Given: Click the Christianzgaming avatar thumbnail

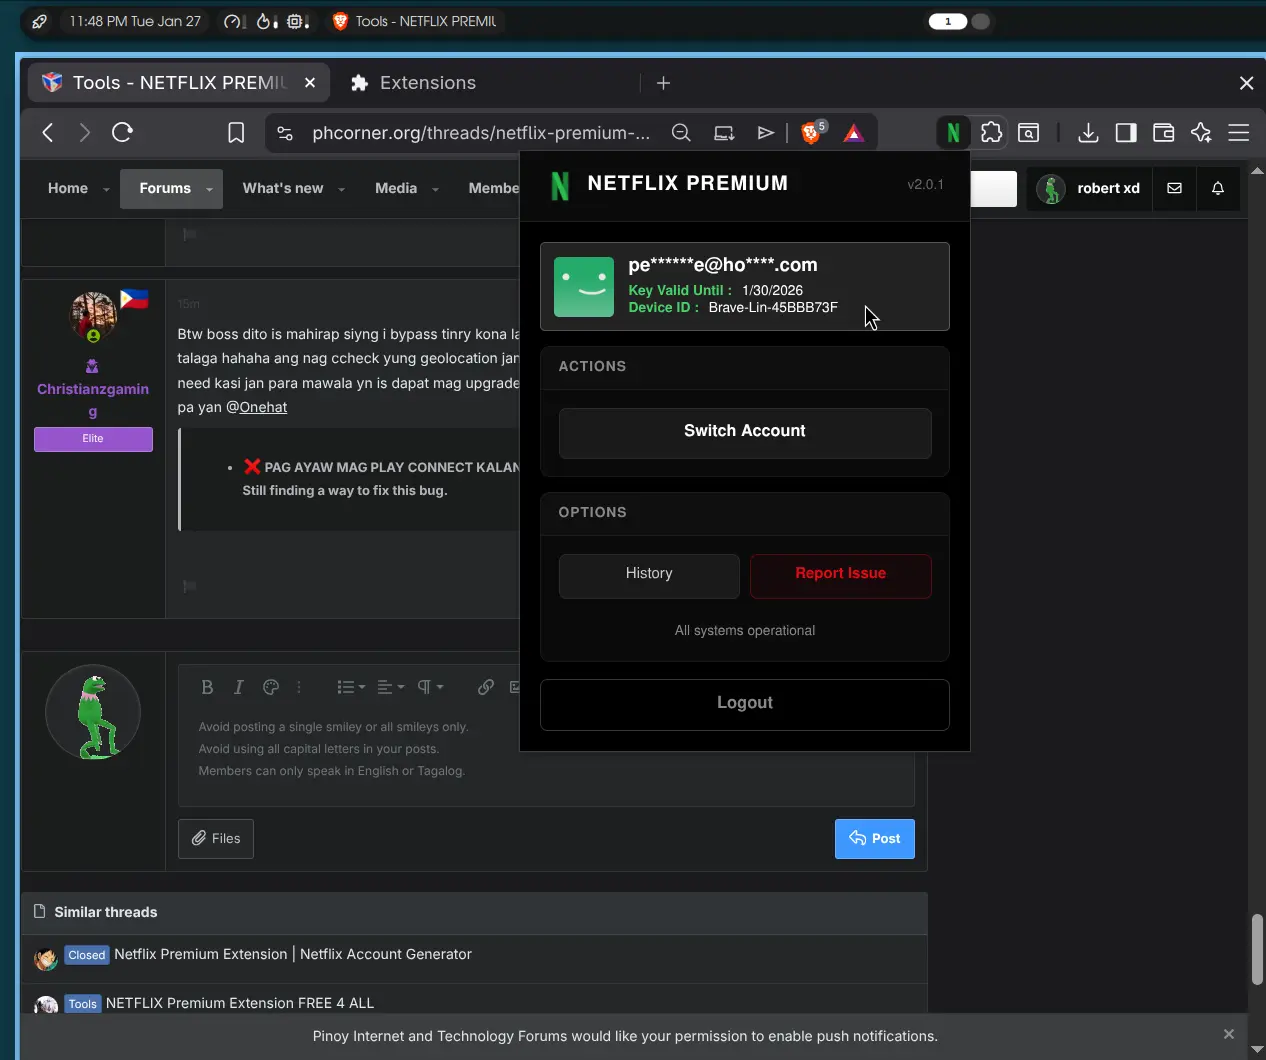Looking at the screenshot, I should tap(93, 316).
